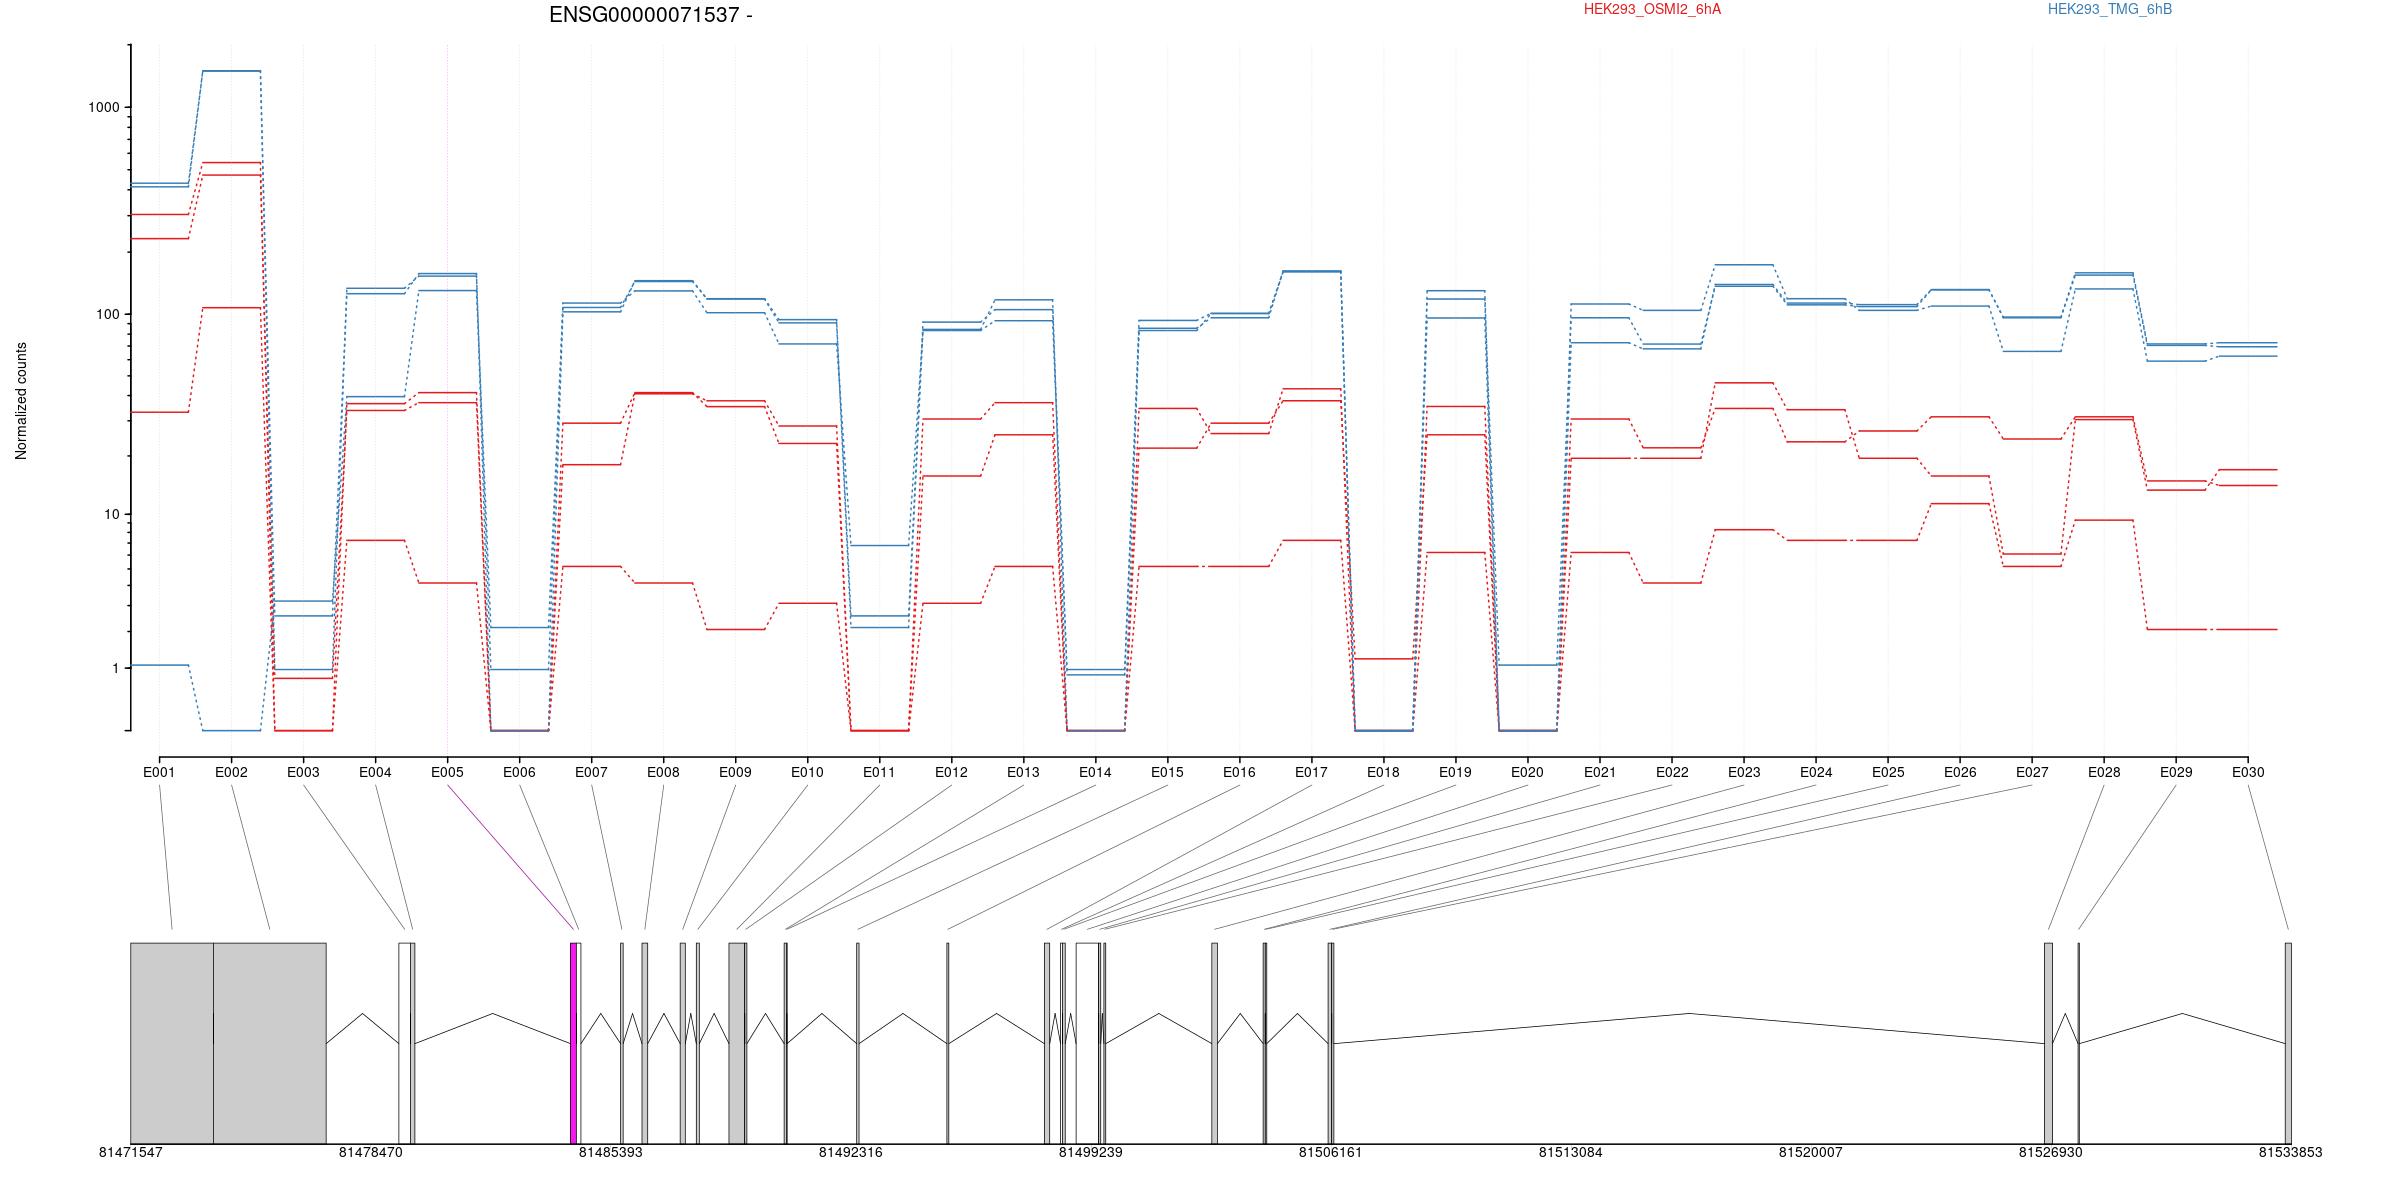
Task: Click y-axis tick label 10
Action: tap(112, 515)
